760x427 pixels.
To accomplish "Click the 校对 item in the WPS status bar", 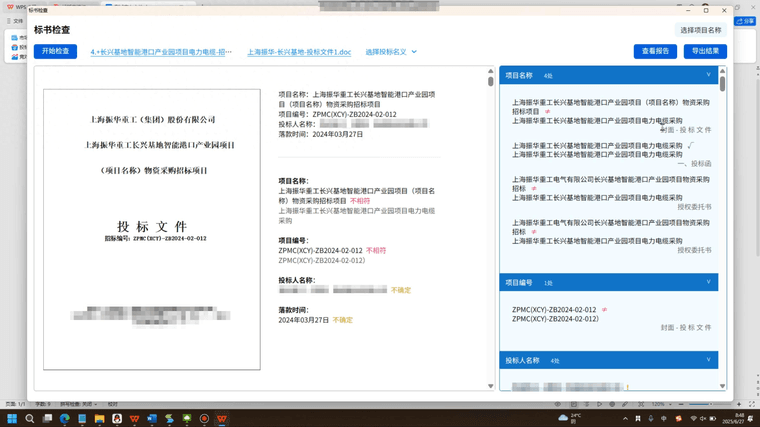I will [112, 404].
